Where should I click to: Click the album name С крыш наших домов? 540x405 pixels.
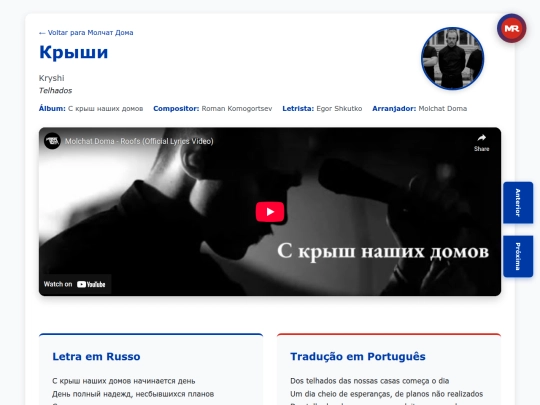pyautogui.click(x=105, y=109)
